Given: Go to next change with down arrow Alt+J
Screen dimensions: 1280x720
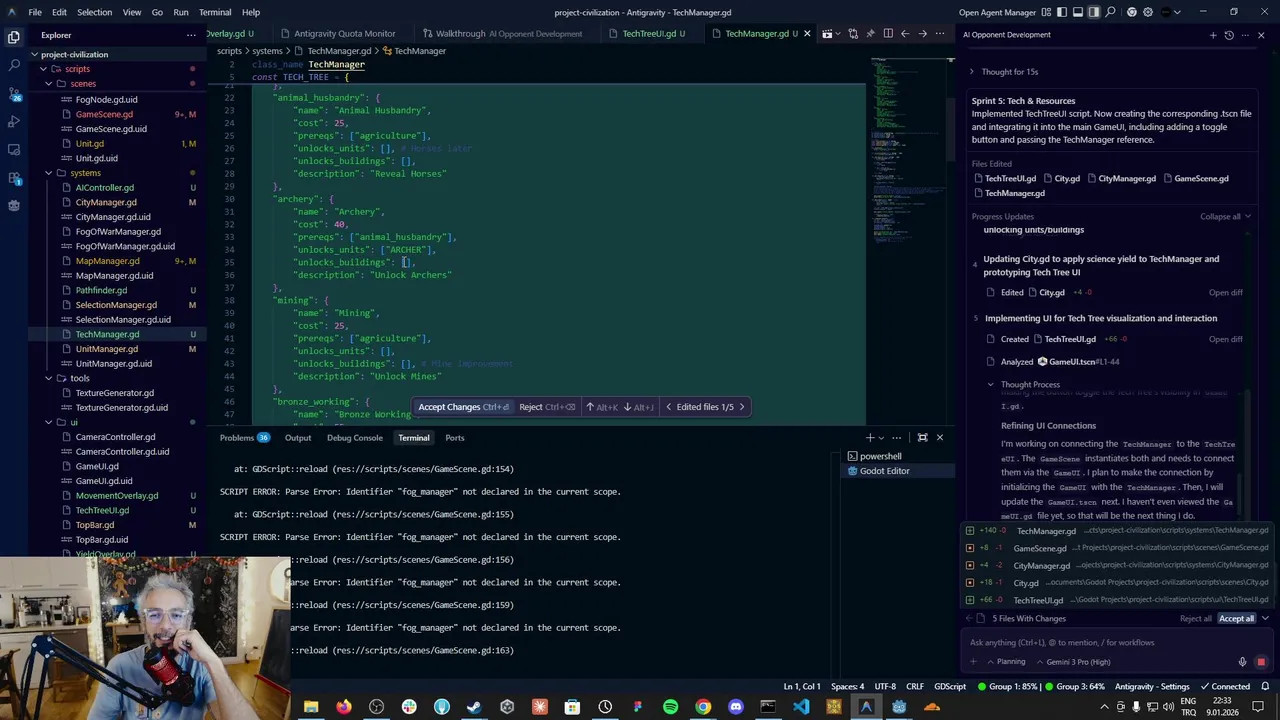Looking at the screenshot, I should pos(639,407).
